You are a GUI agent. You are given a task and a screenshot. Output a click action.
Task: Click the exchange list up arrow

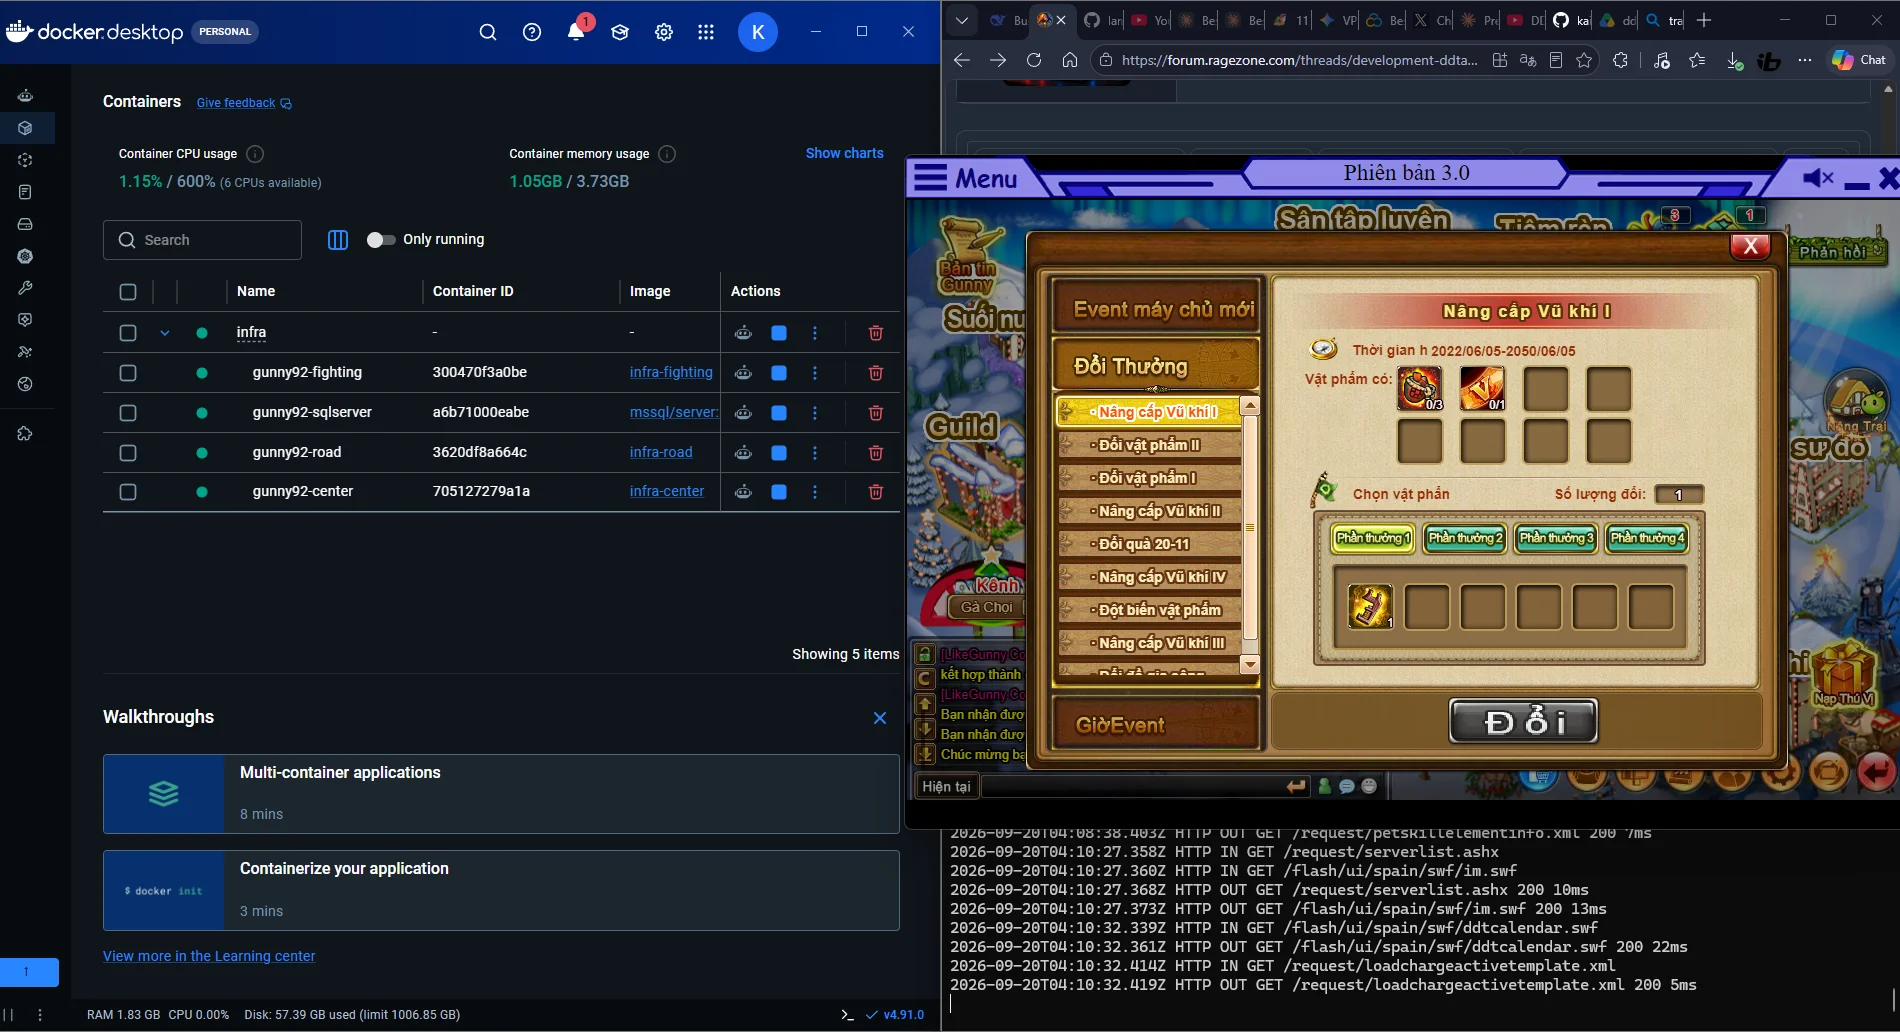1249,406
